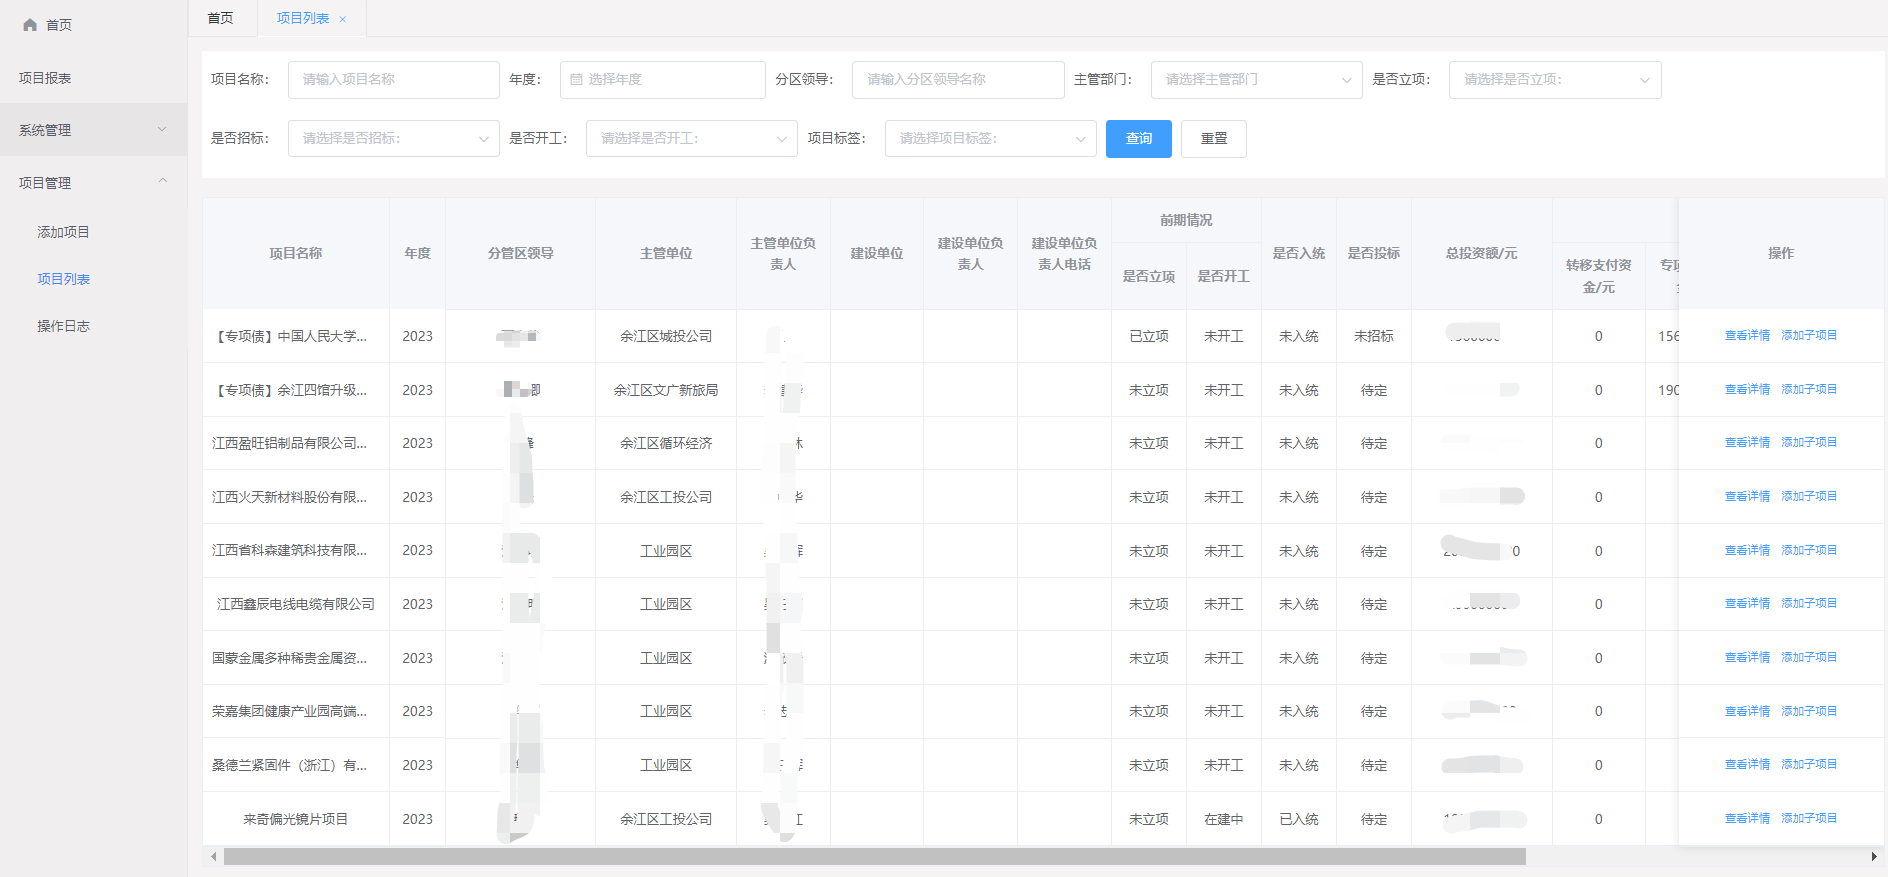The image size is (1888, 877).
Task: Close the 项目列表 tab
Action: (343, 19)
